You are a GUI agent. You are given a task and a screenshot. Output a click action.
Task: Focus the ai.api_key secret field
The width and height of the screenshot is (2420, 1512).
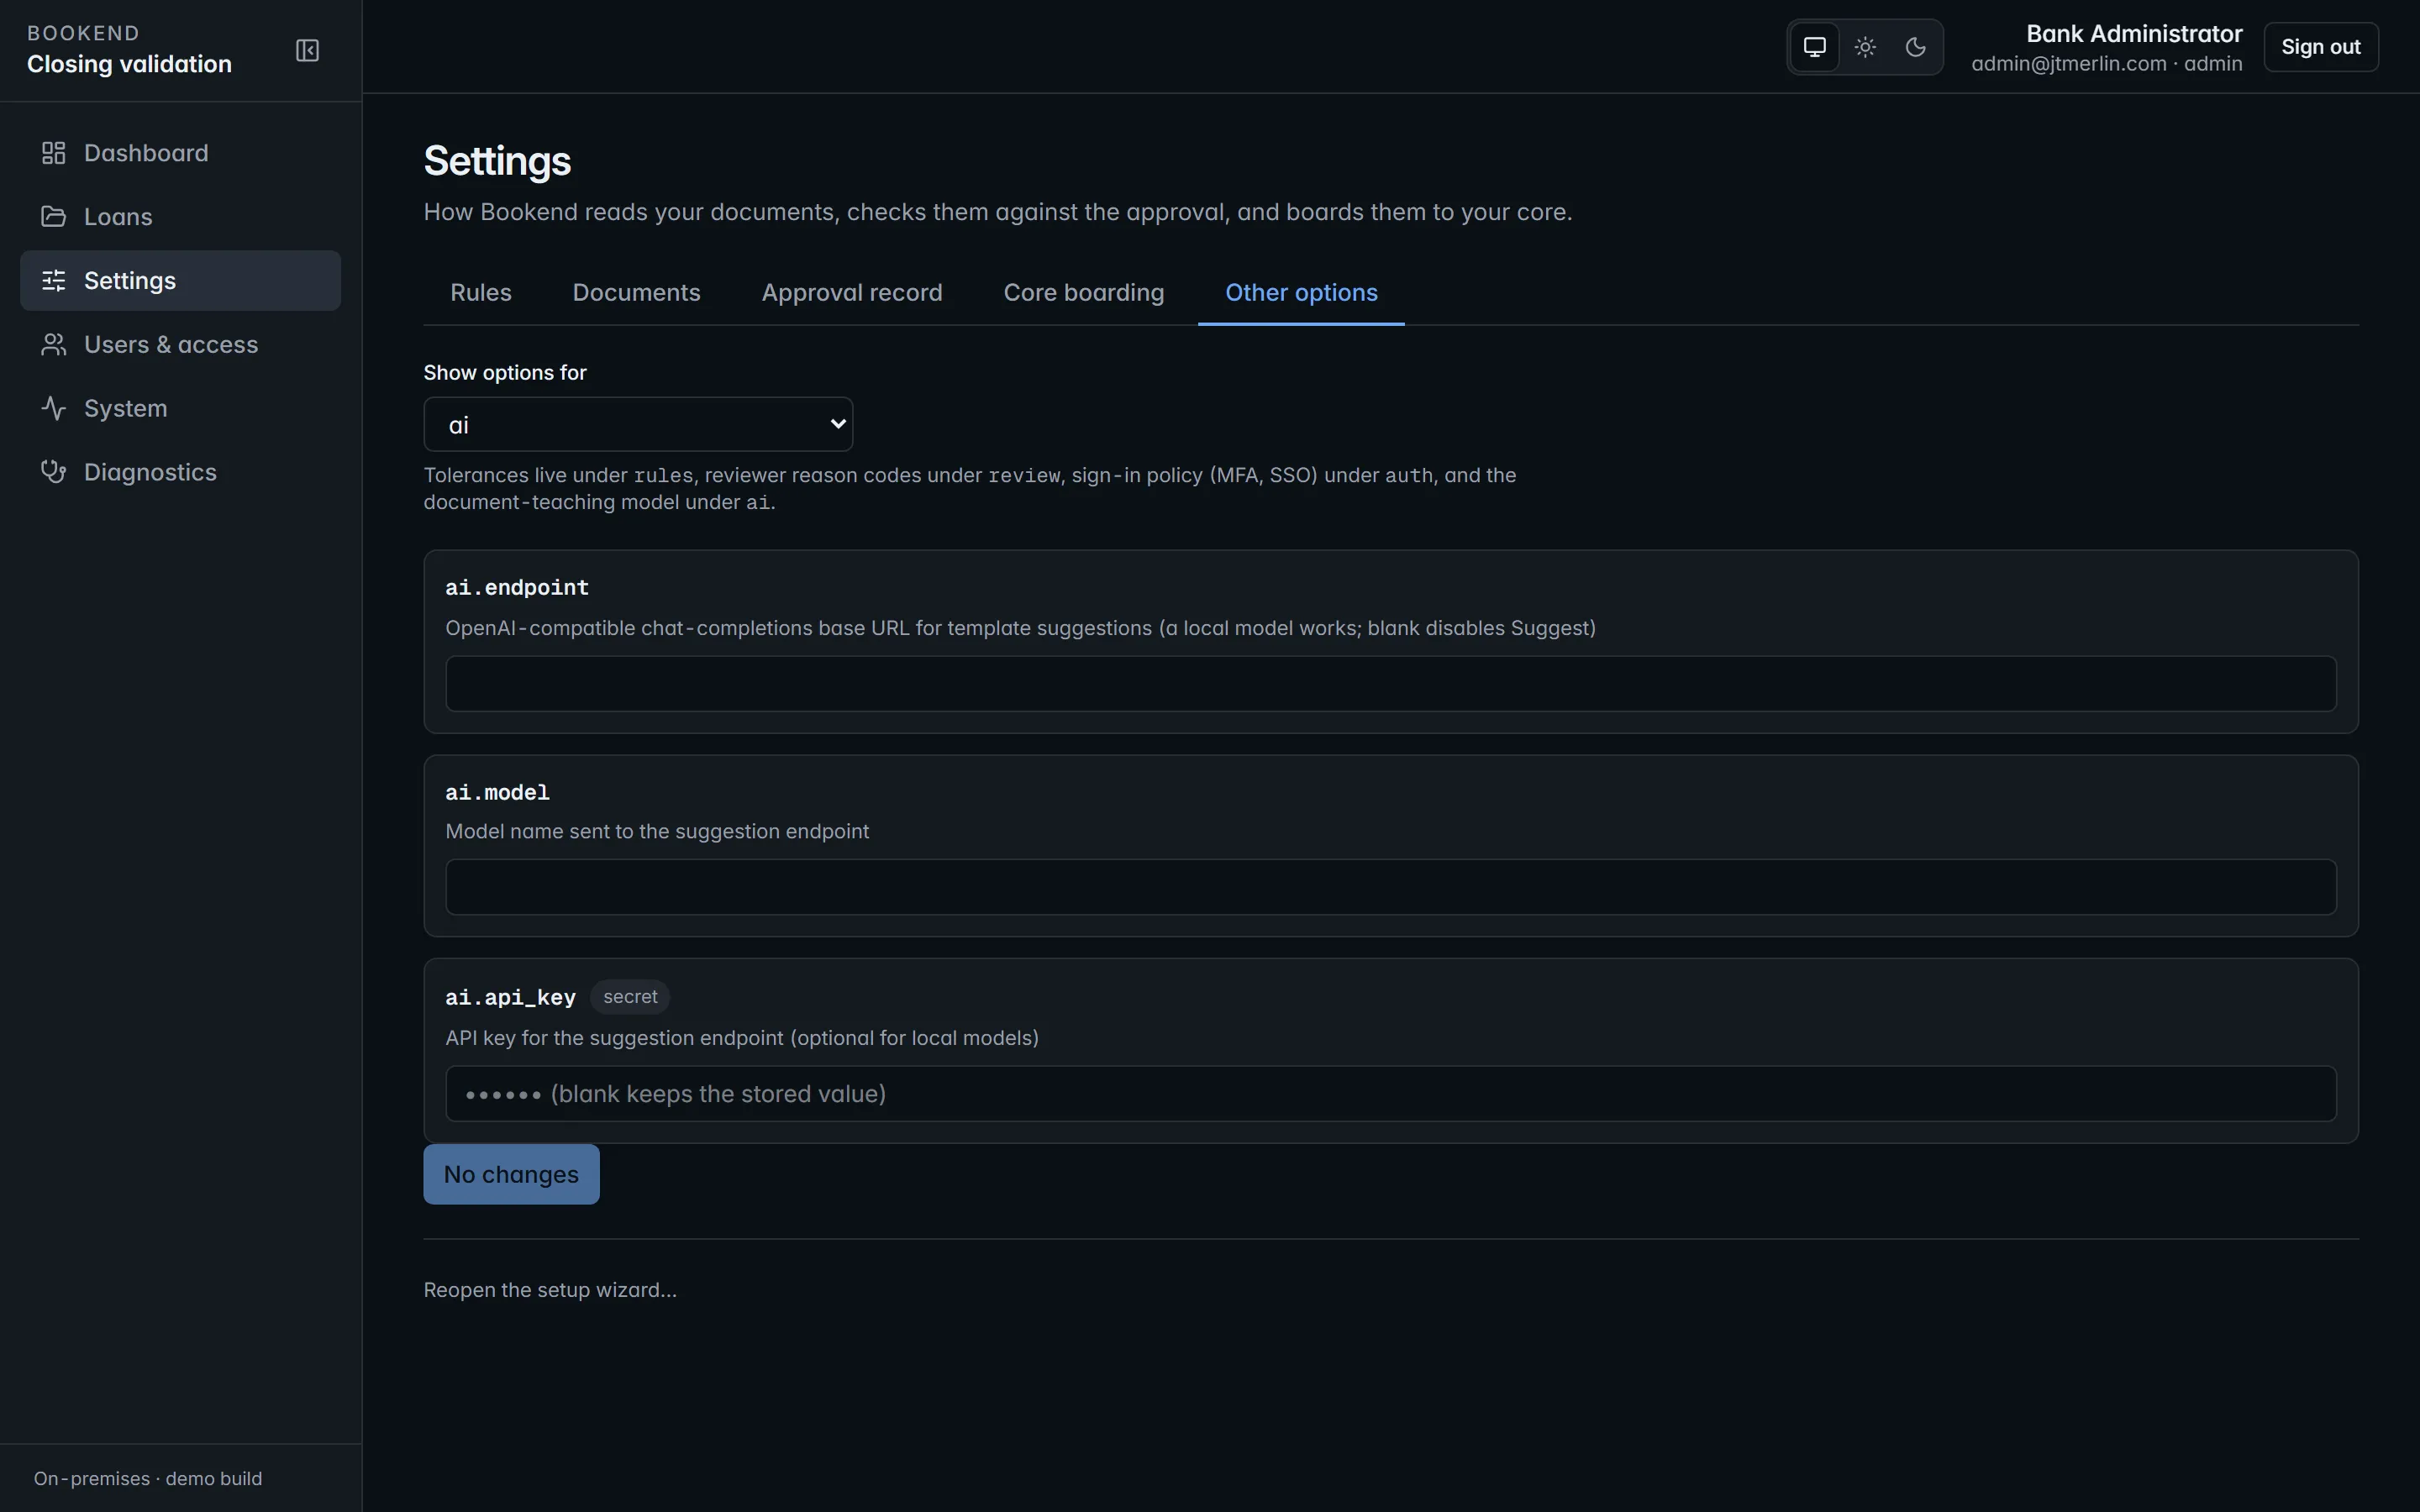1390,1094
